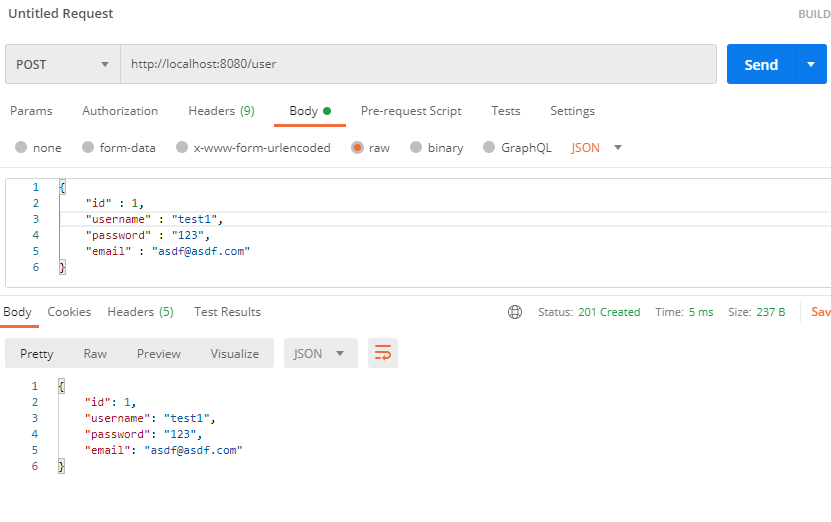
Task: Click the BUILD mode label
Action: [815, 14]
